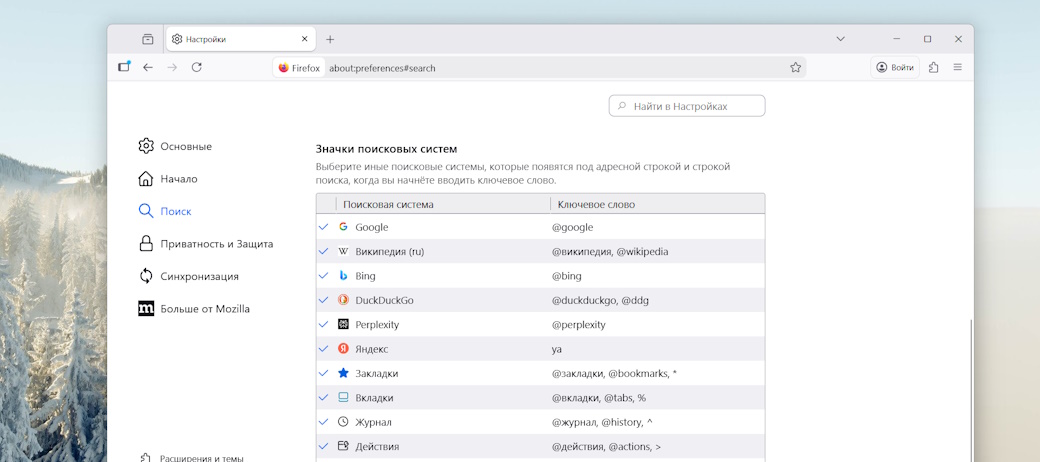Open the extensions puzzle icon
Image resolution: width=1040 pixels, height=462 pixels.
point(933,67)
